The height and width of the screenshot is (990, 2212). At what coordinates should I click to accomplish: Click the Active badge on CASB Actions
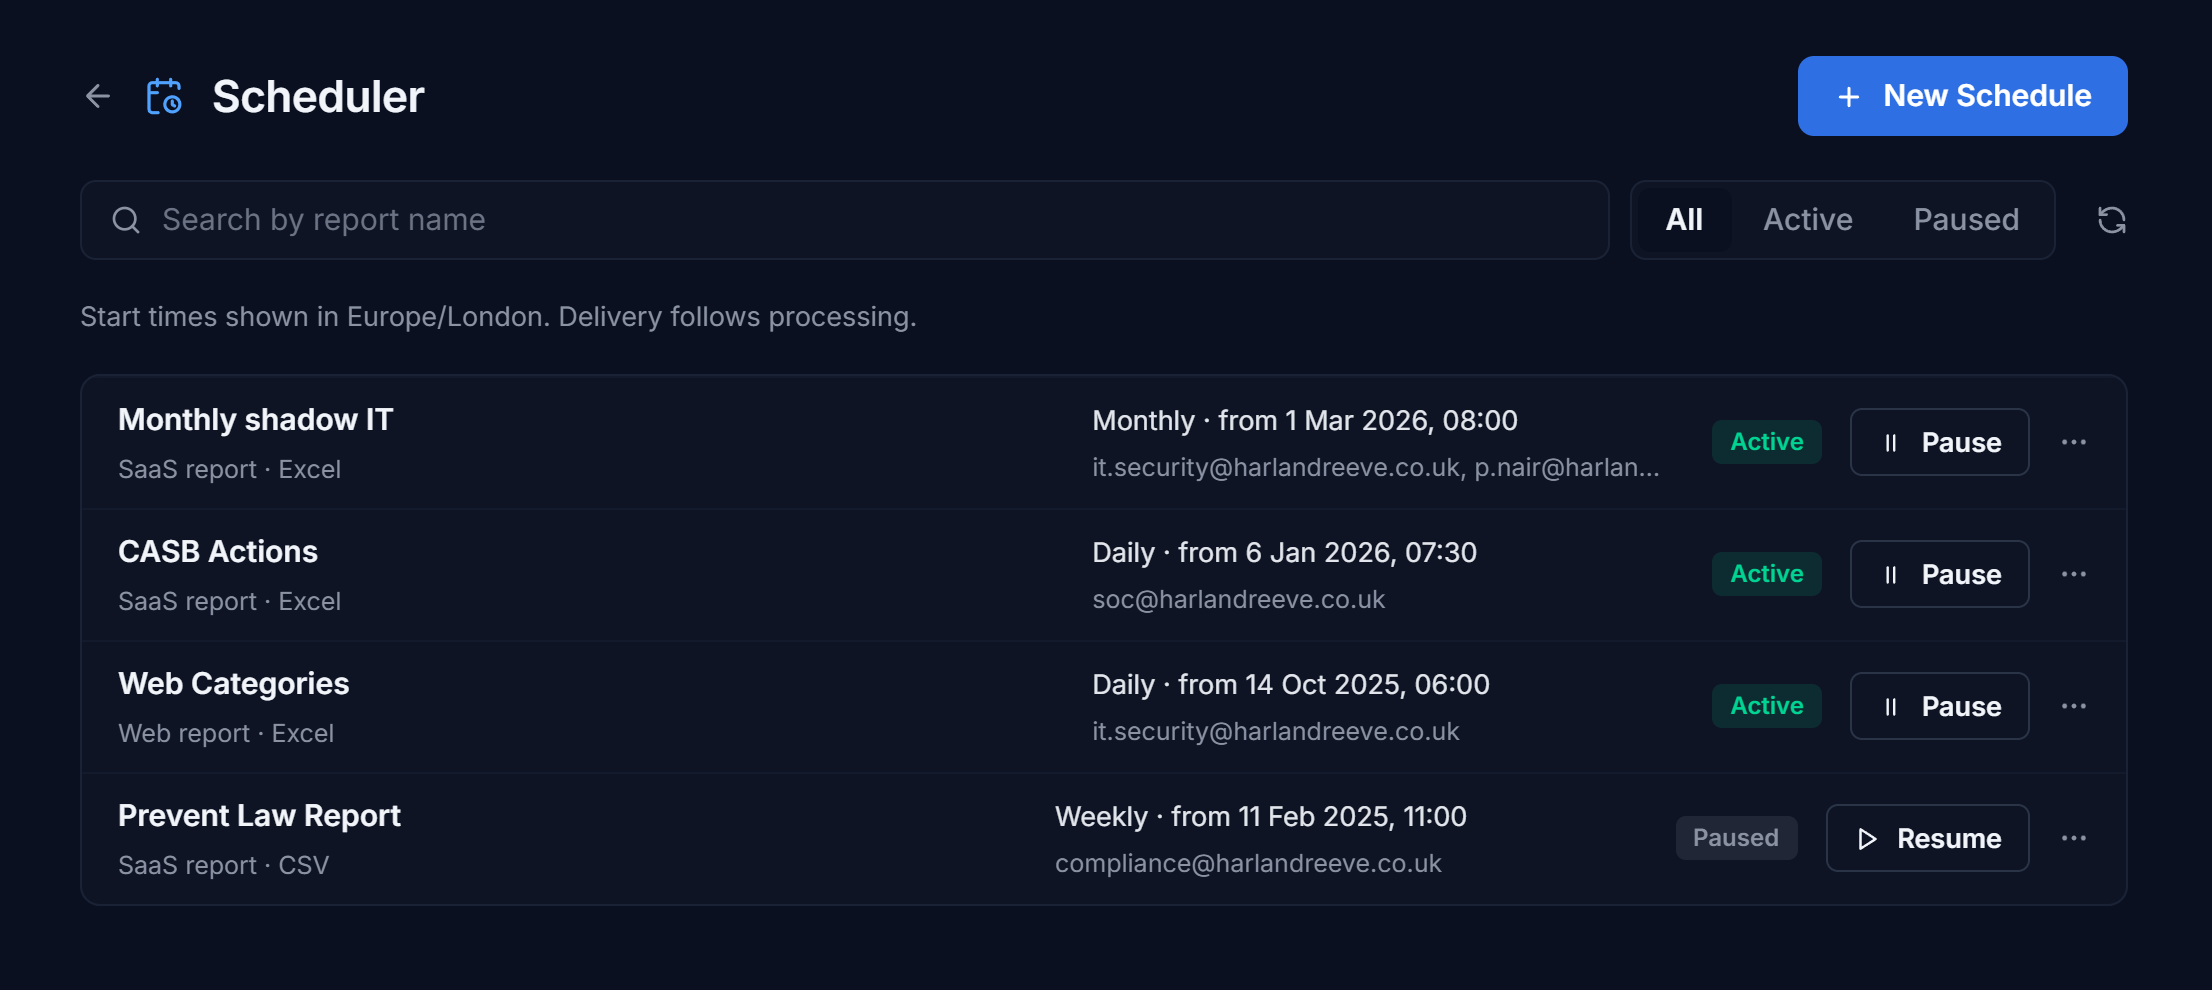click(x=1766, y=574)
